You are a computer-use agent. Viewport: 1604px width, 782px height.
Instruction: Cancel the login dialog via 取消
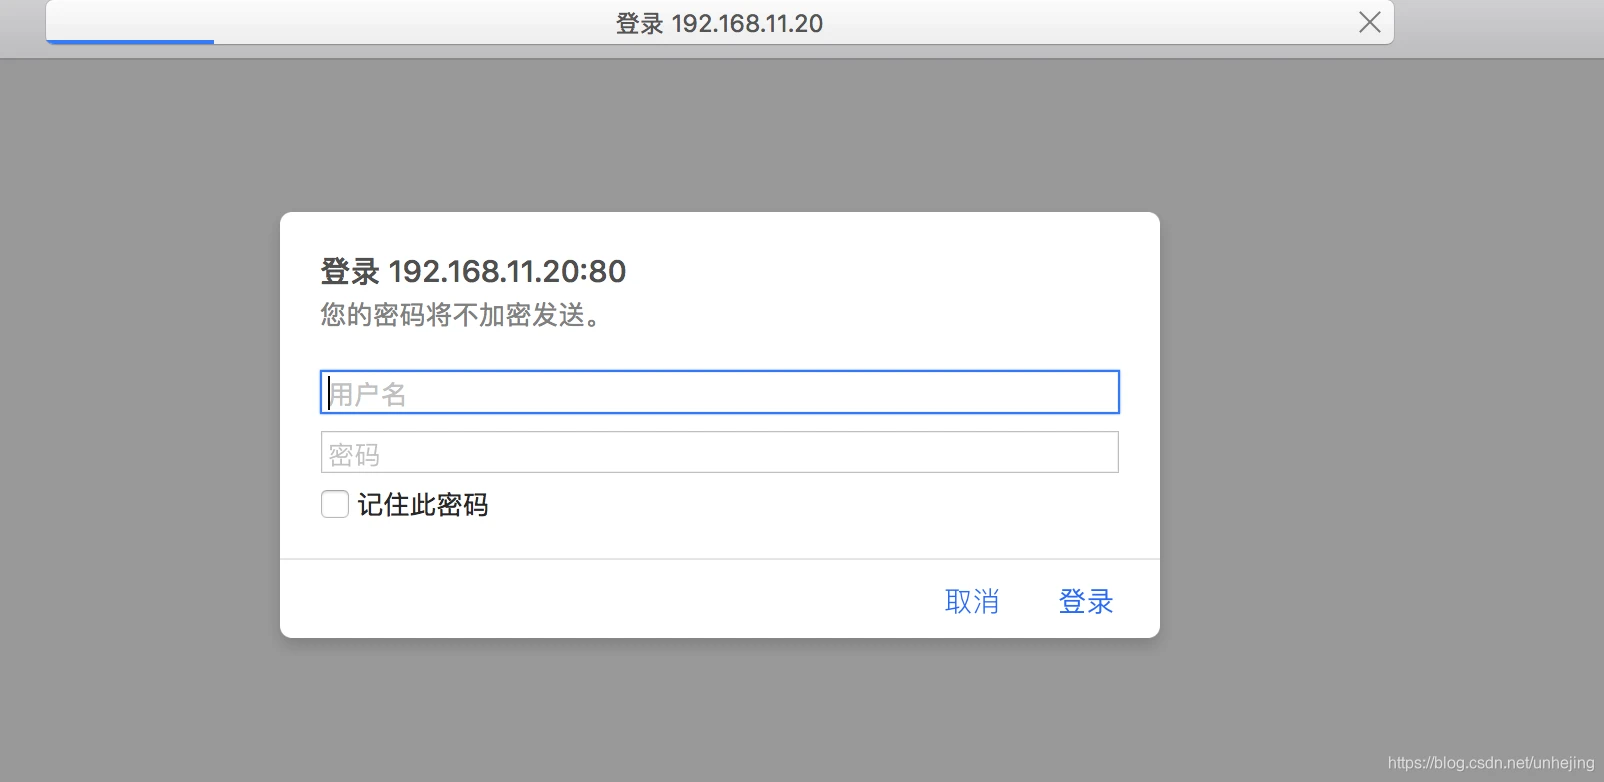pos(972,601)
